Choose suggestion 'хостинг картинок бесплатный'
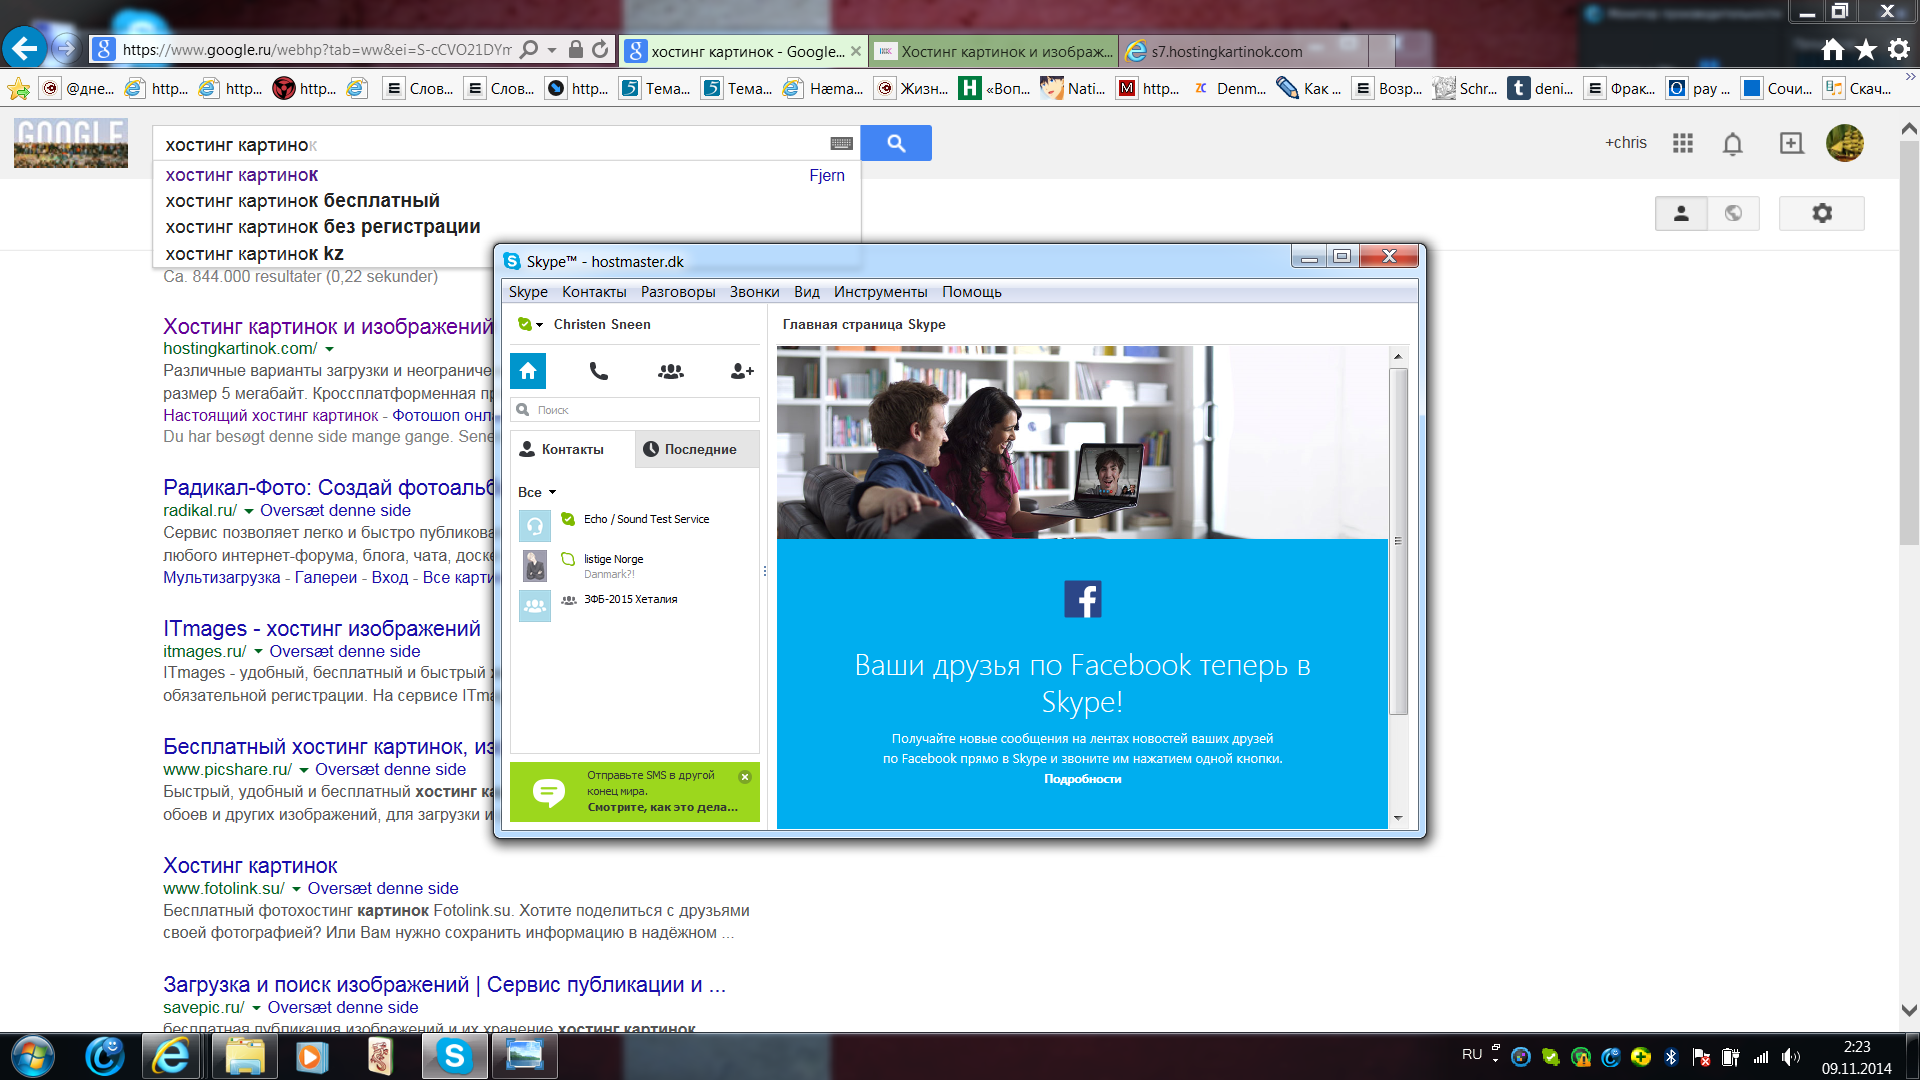 pyautogui.click(x=302, y=201)
